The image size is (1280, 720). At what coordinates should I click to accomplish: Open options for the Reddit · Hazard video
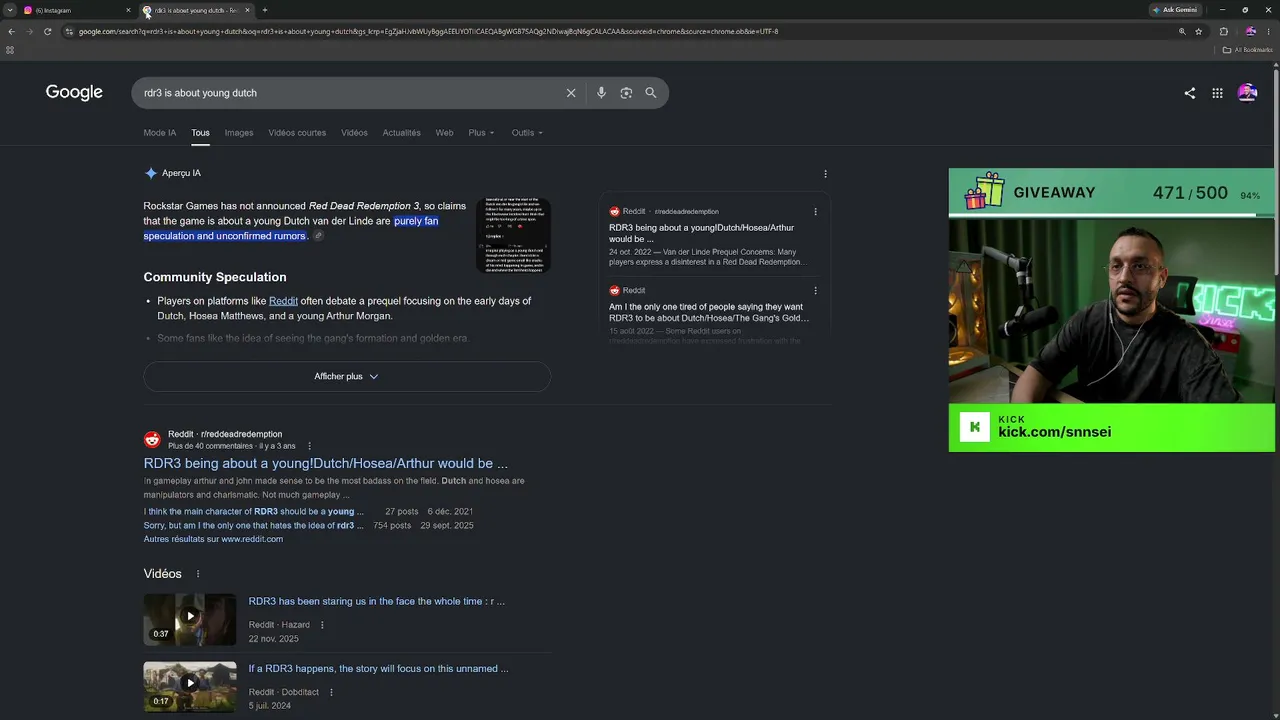pyautogui.click(x=322, y=625)
